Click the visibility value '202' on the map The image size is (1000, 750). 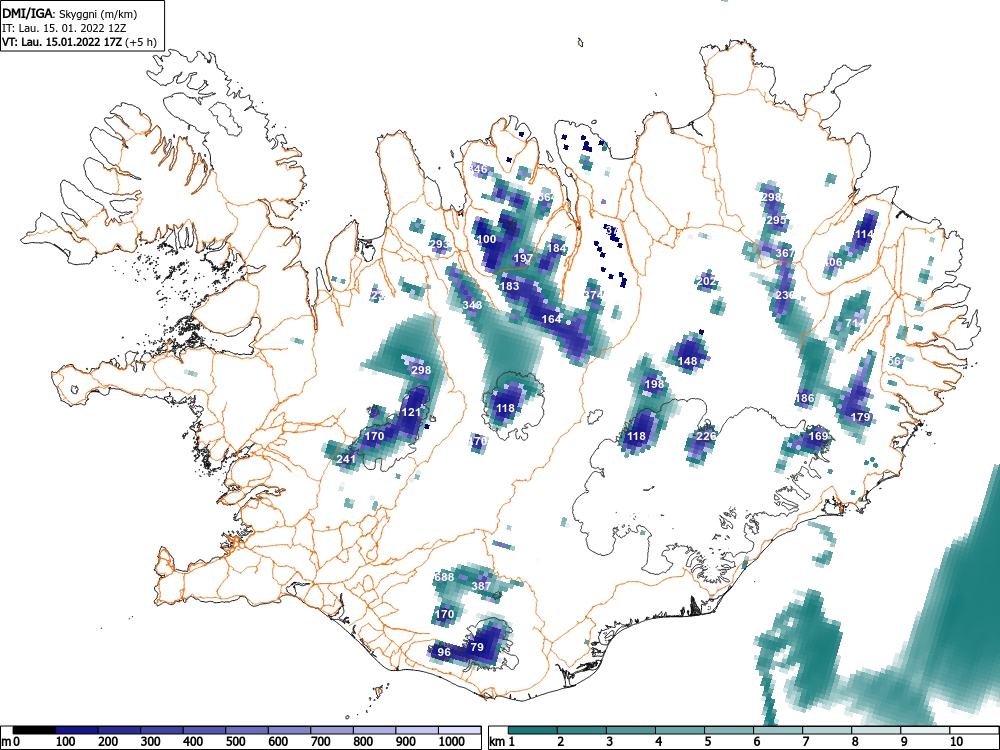click(x=707, y=281)
